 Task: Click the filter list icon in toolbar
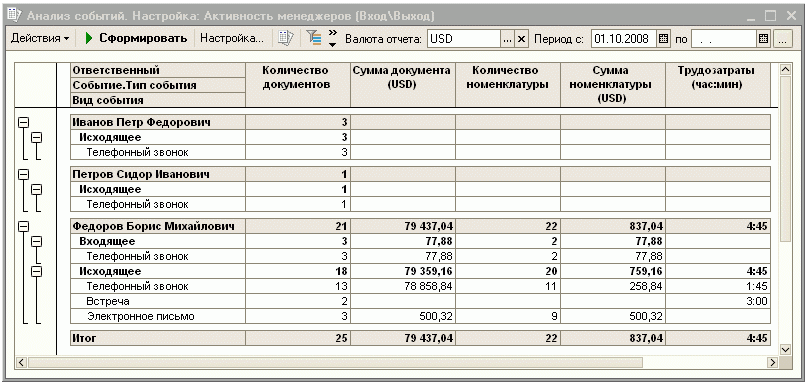pyautogui.click(x=313, y=38)
